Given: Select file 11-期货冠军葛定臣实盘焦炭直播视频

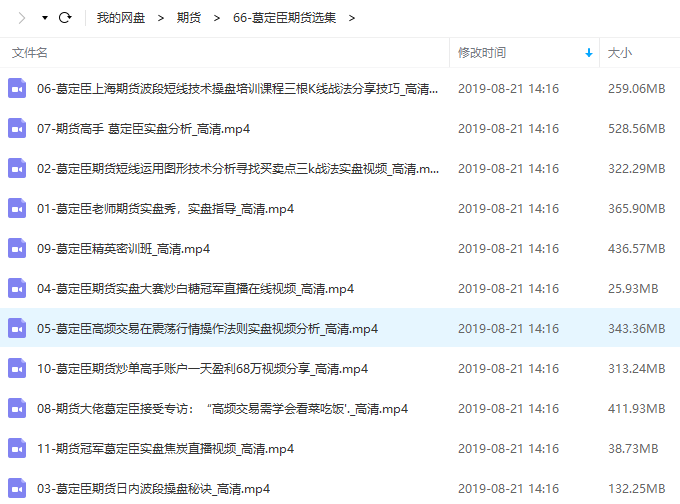Looking at the screenshot, I should pos(166,448).
